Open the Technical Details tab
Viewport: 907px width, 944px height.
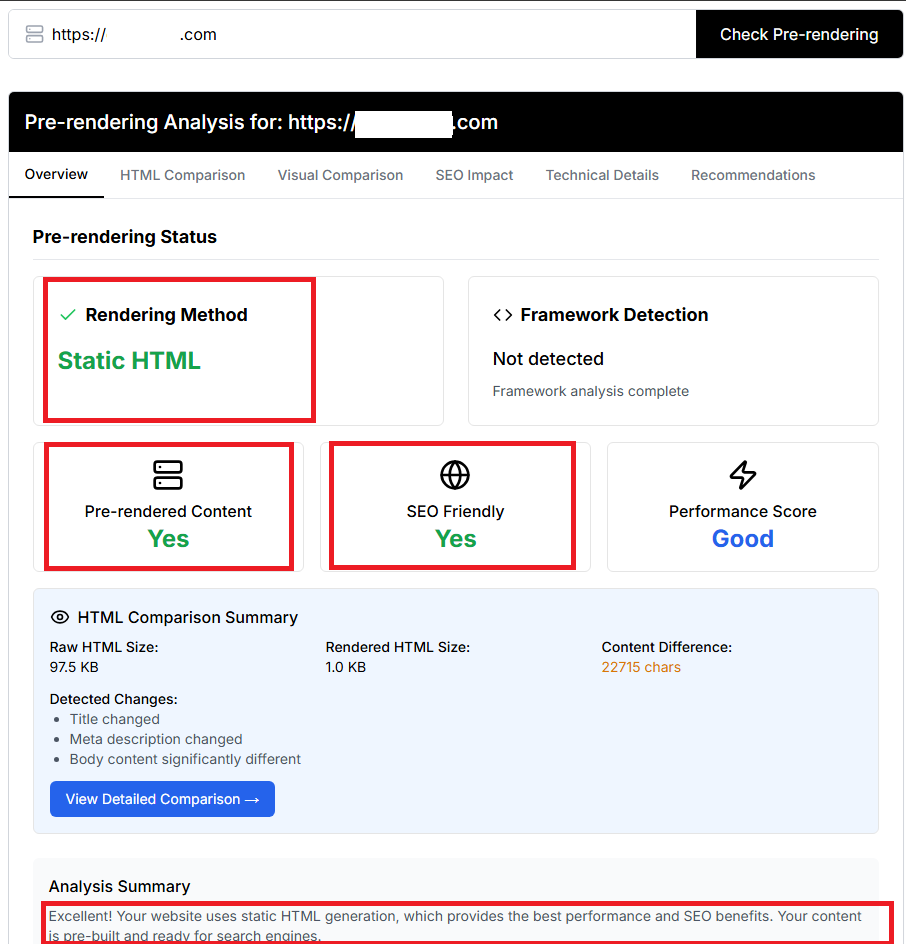[602, 175]
